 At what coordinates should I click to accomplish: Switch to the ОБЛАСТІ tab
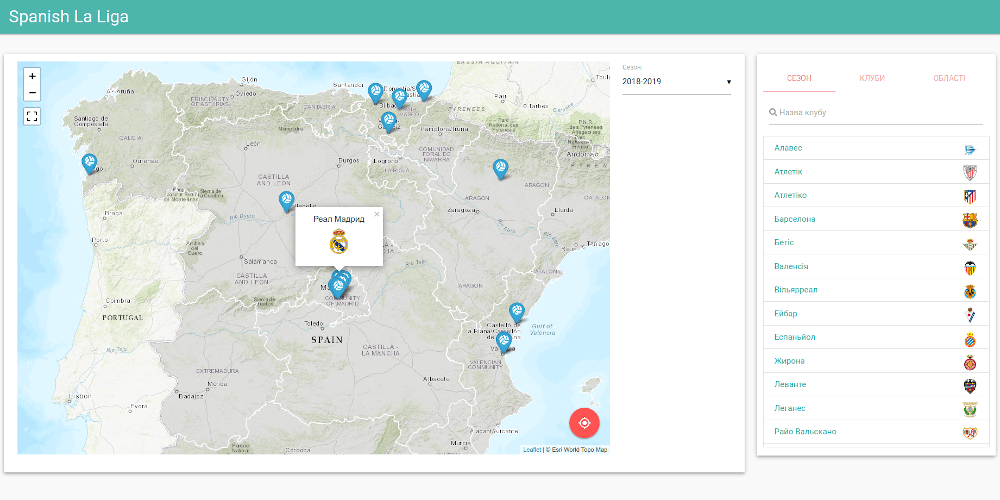pos(949,78)
